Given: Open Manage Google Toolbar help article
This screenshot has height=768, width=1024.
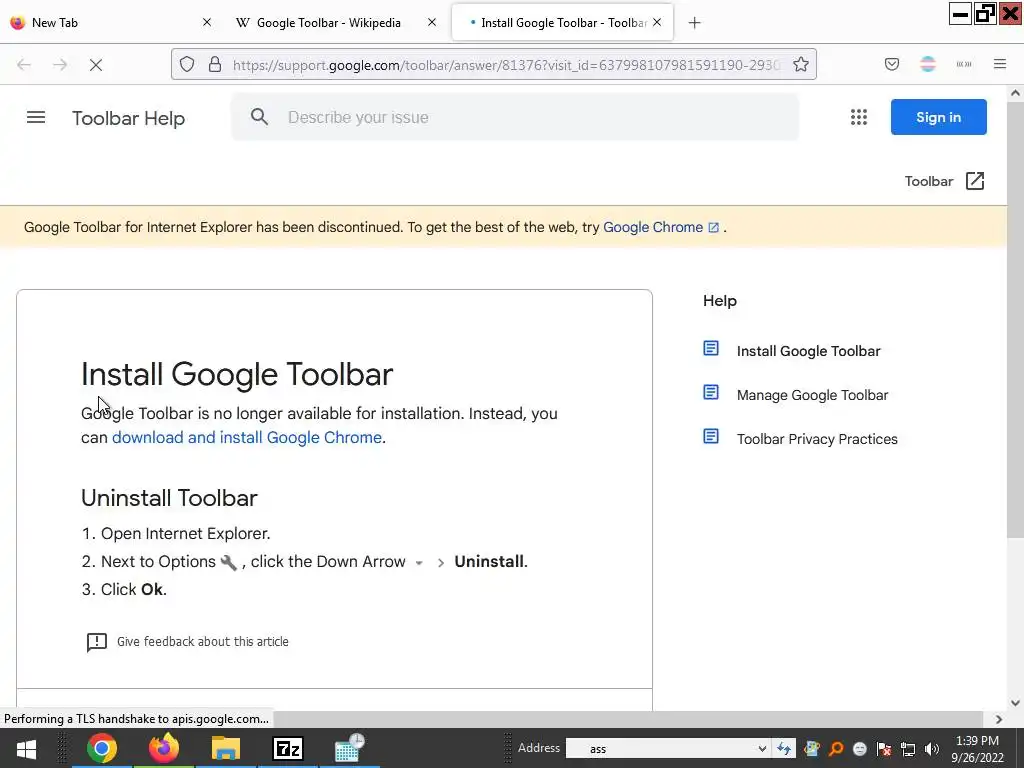Looking at the screenshot, I should 812,395.
